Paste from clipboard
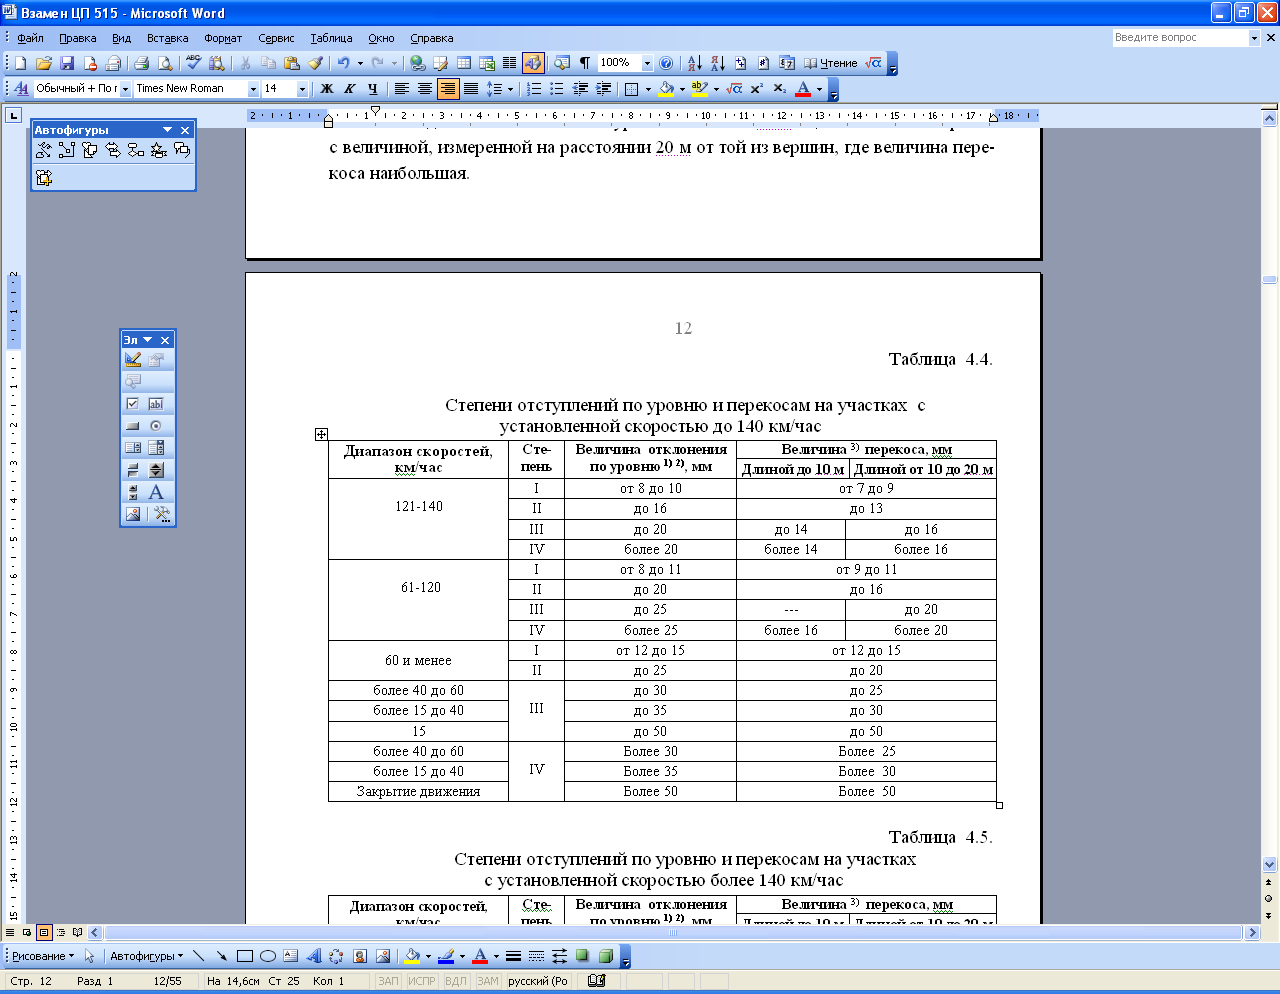Viewport: 1280px width, 994px height. click(292, 63)
